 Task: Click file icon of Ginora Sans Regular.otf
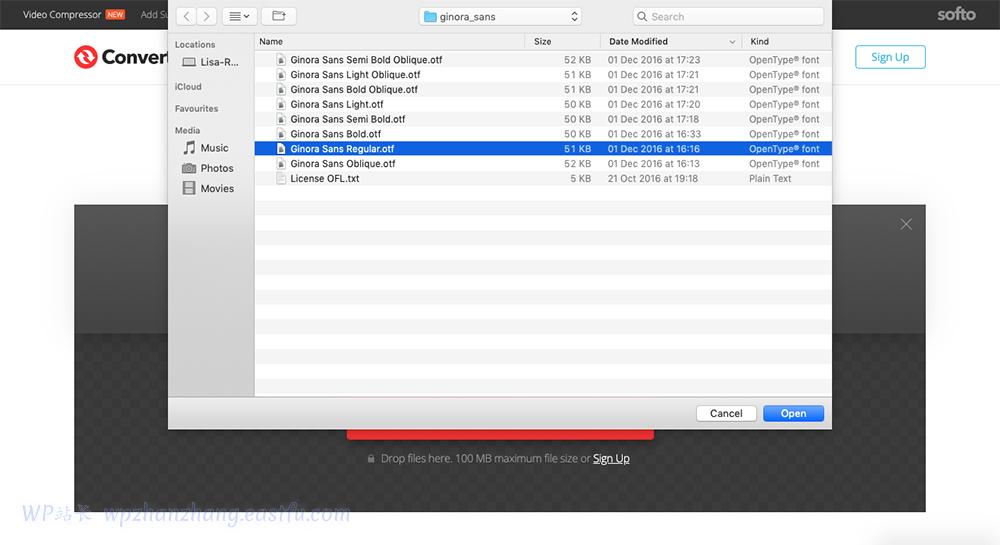[281, 149]
